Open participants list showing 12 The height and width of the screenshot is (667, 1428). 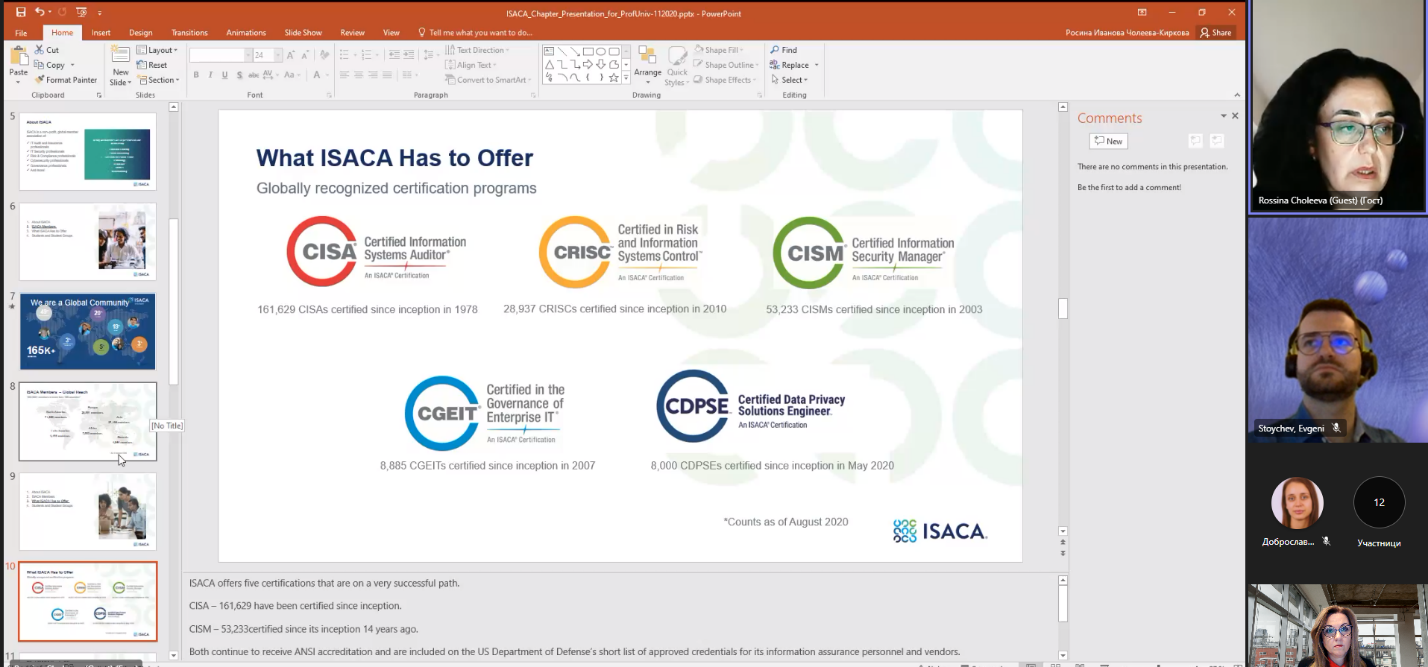point(1379,503)
